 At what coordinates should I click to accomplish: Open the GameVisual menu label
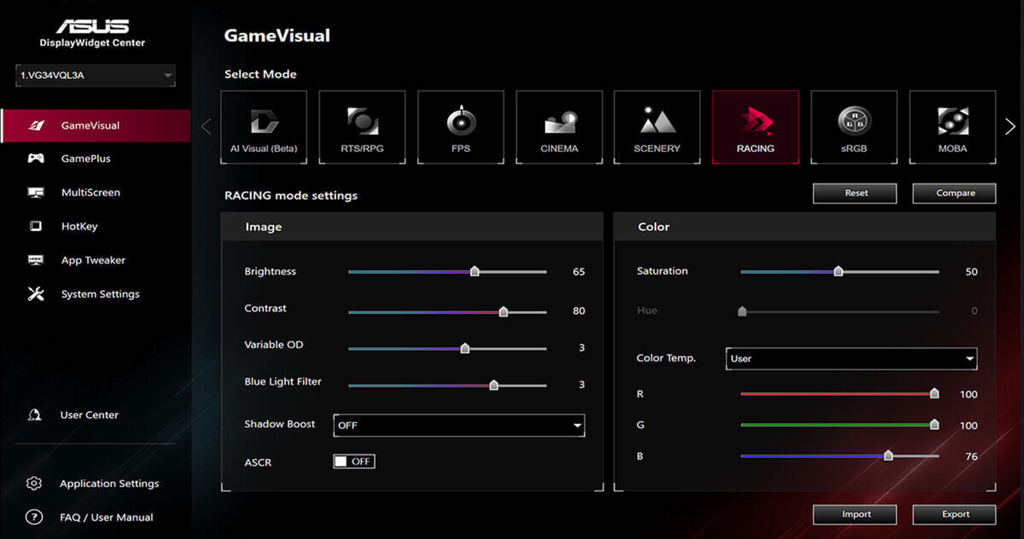tap(90, 125)
